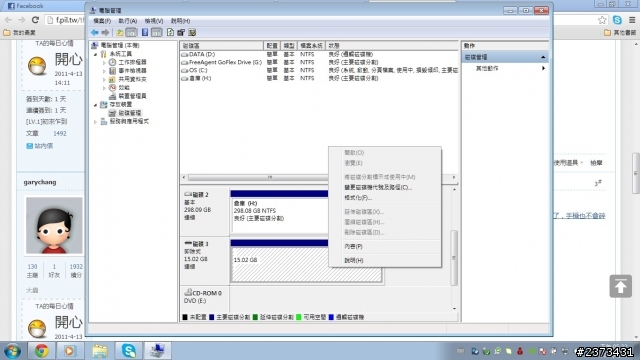This screenshot has width=640, height=360.
Task: Collapse the 存放裝置 tree node
Action: tap(96, 105)
